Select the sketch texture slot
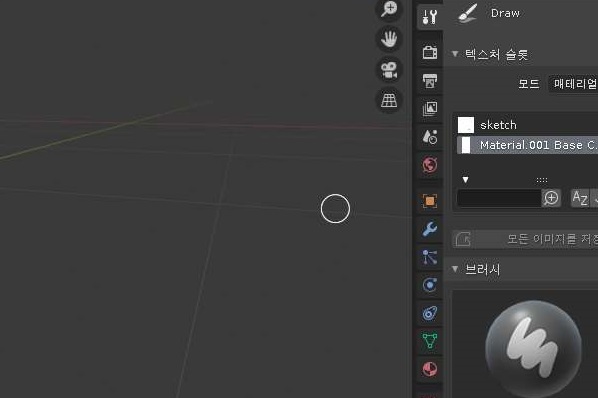Image resolution: width=598 pixels, height=398 pixels. coord(527,125)
